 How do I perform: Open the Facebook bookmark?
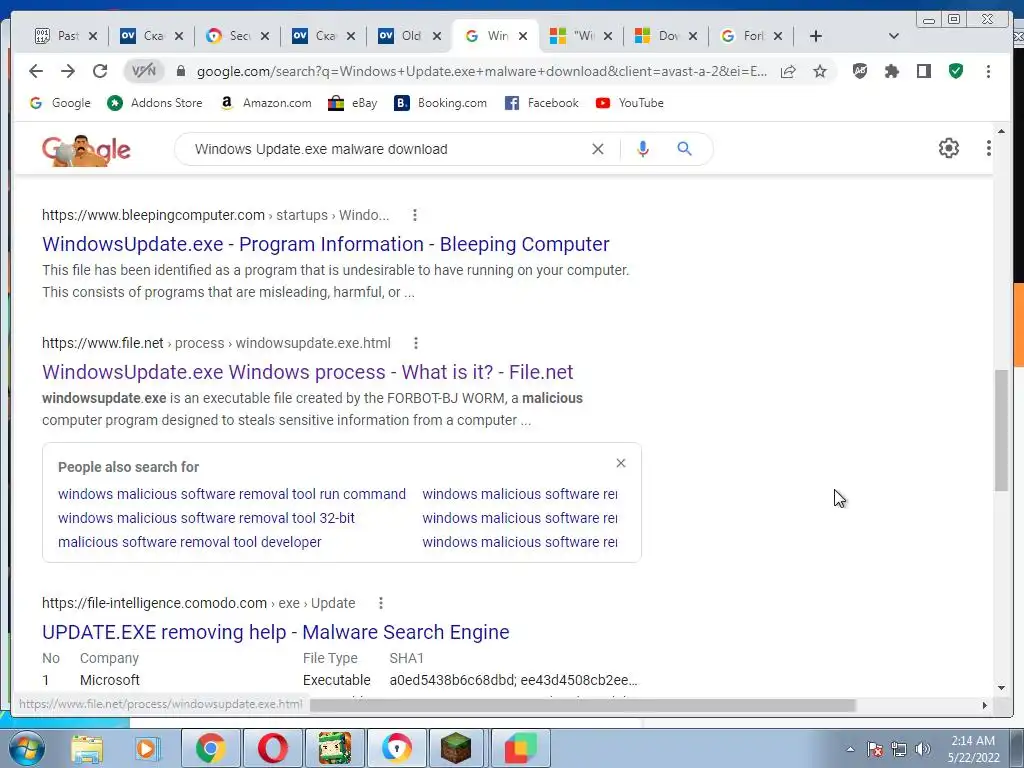point(541,103)
